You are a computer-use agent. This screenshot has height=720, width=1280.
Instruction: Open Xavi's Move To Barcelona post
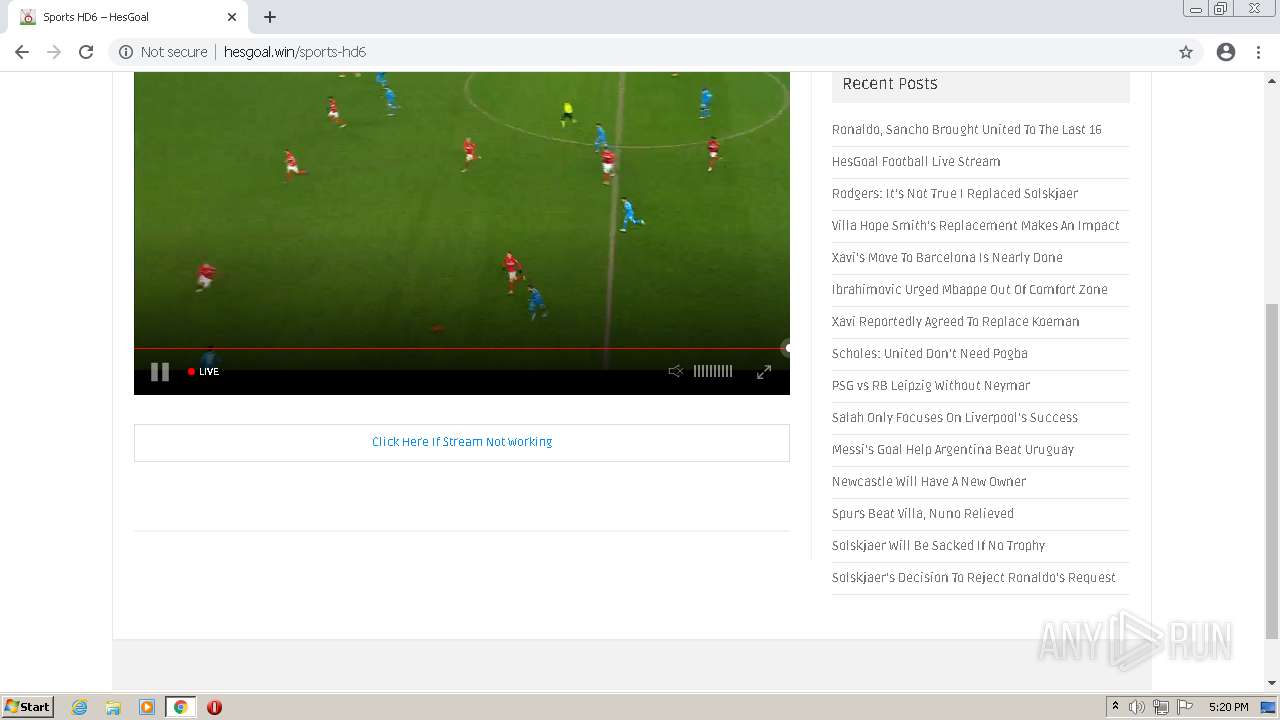[947, 258]
